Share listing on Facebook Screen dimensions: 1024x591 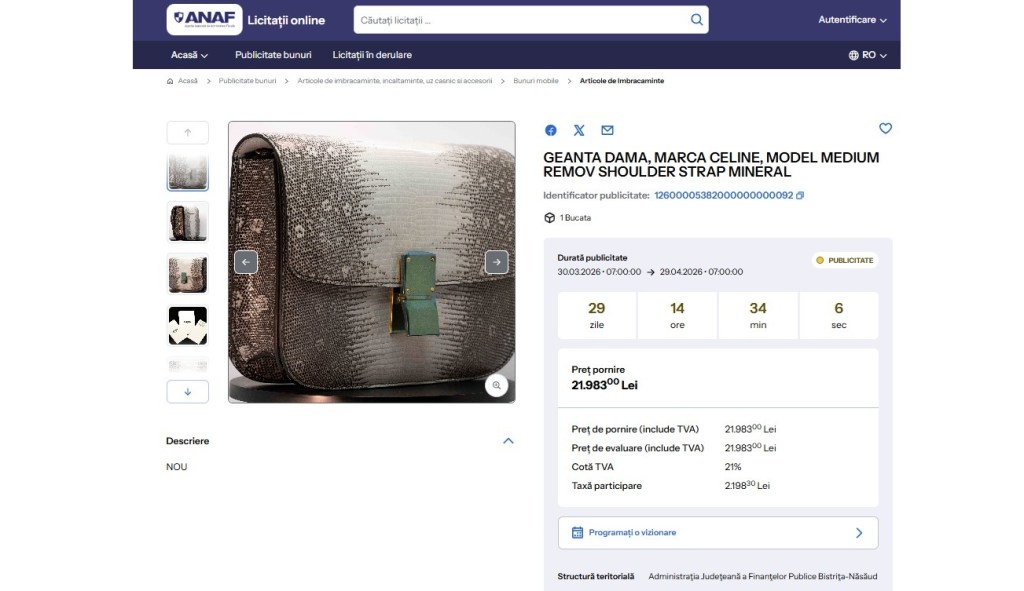point(550,130)
